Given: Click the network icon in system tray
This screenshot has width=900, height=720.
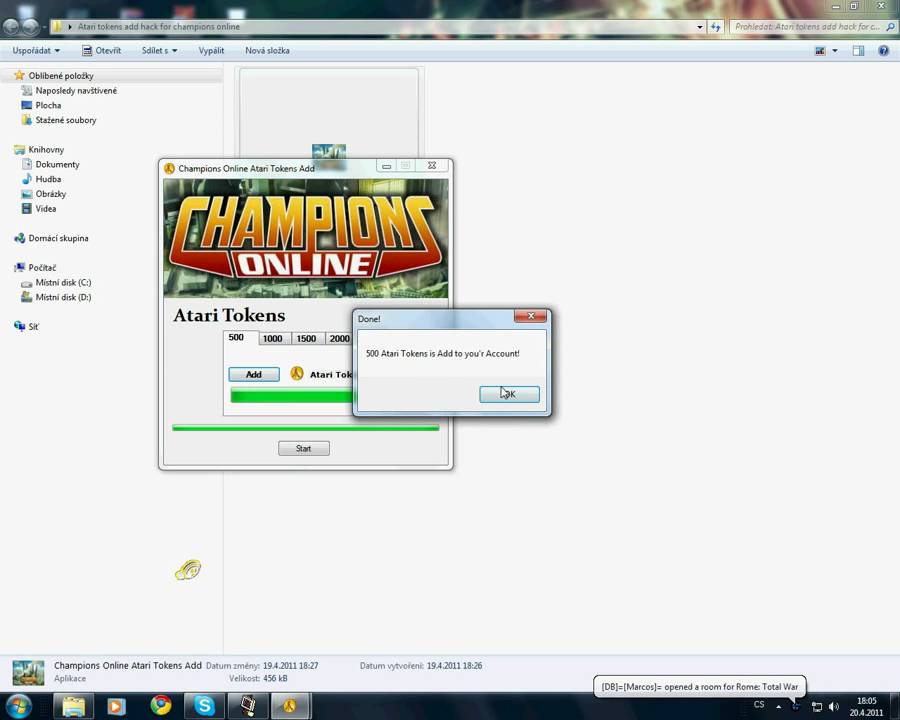Looking at the screenshot, I should pos(817,707).
